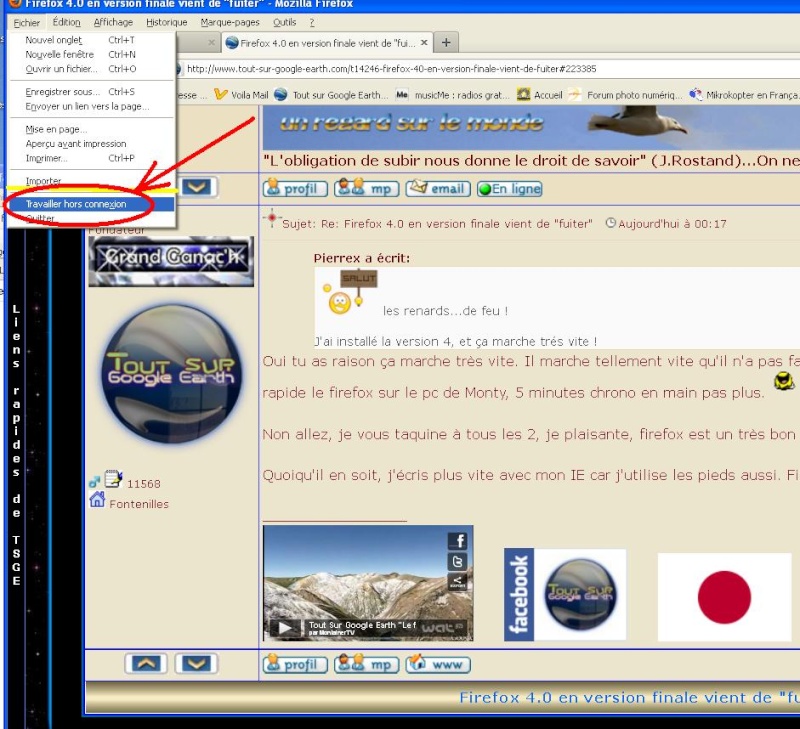The width and height of the screenshot is (800, 729).
Task: Click the Fontenilles location text
Action: [x=139, y=504]
